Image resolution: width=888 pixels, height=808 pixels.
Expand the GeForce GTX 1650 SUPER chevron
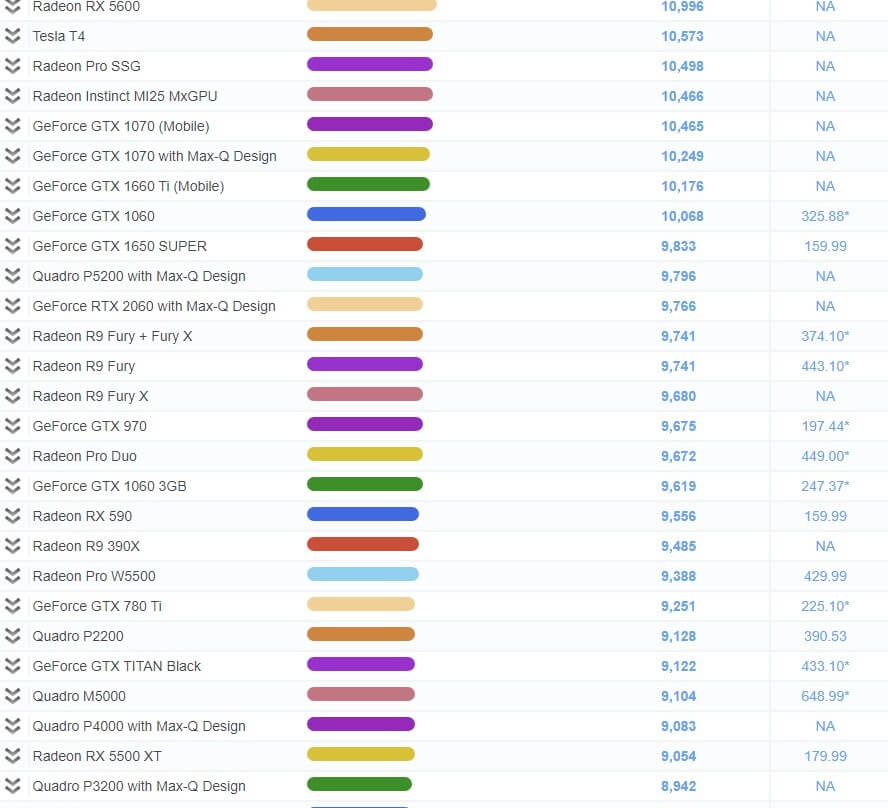(x=12, y=246)
